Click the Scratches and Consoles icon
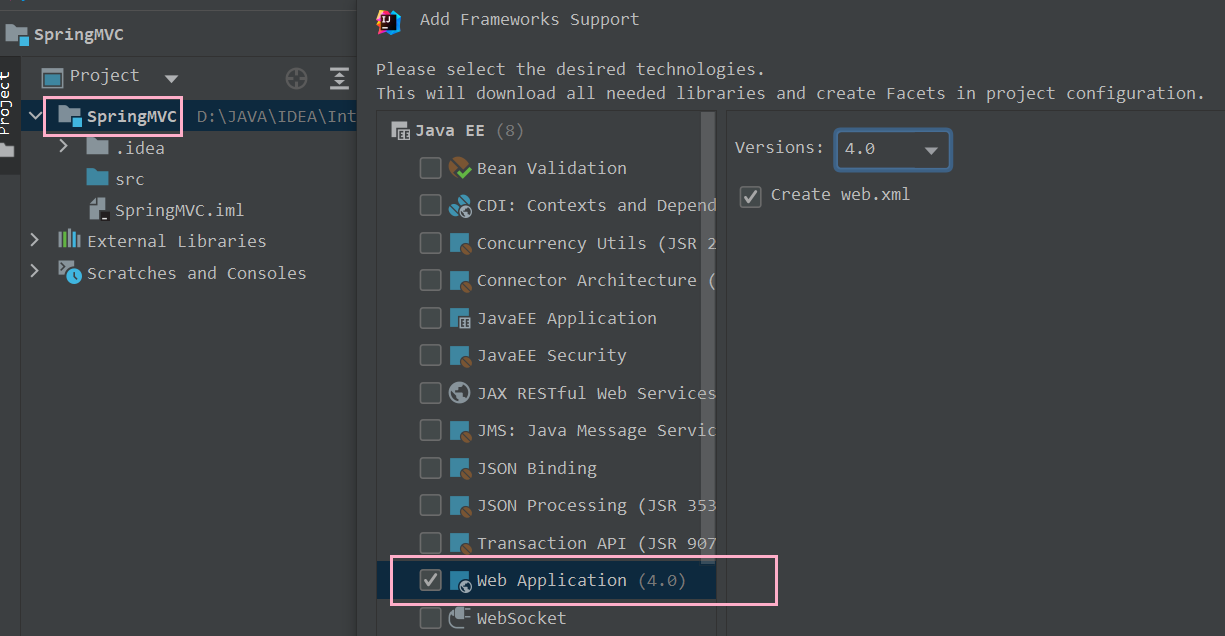This screenshot has height=636, width=1225. [x=69, y=272]
